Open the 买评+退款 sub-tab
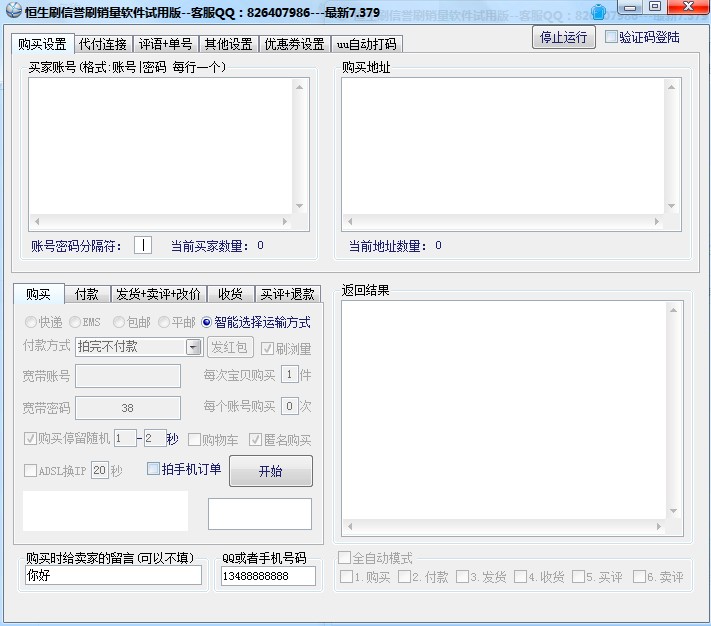 click(x=287, y=294)
